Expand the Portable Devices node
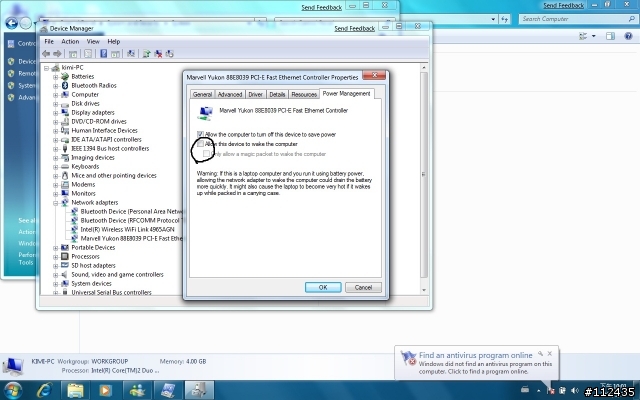640x400 pixels. [56, 248]
